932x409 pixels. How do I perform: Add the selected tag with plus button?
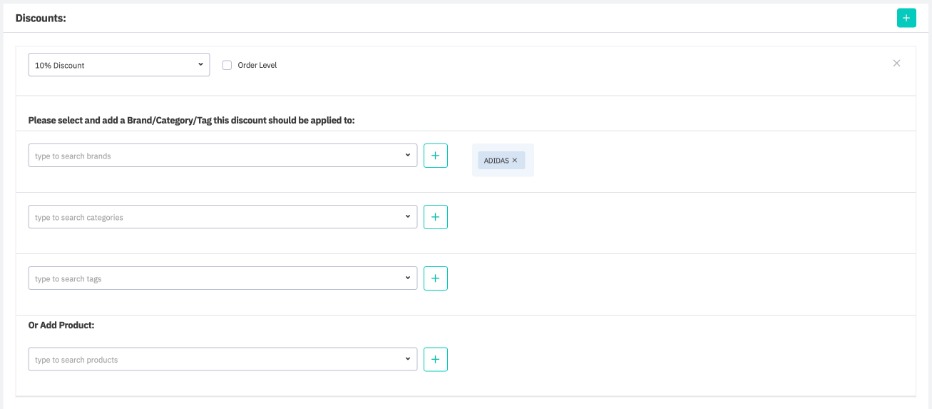(x=435, y=278)
